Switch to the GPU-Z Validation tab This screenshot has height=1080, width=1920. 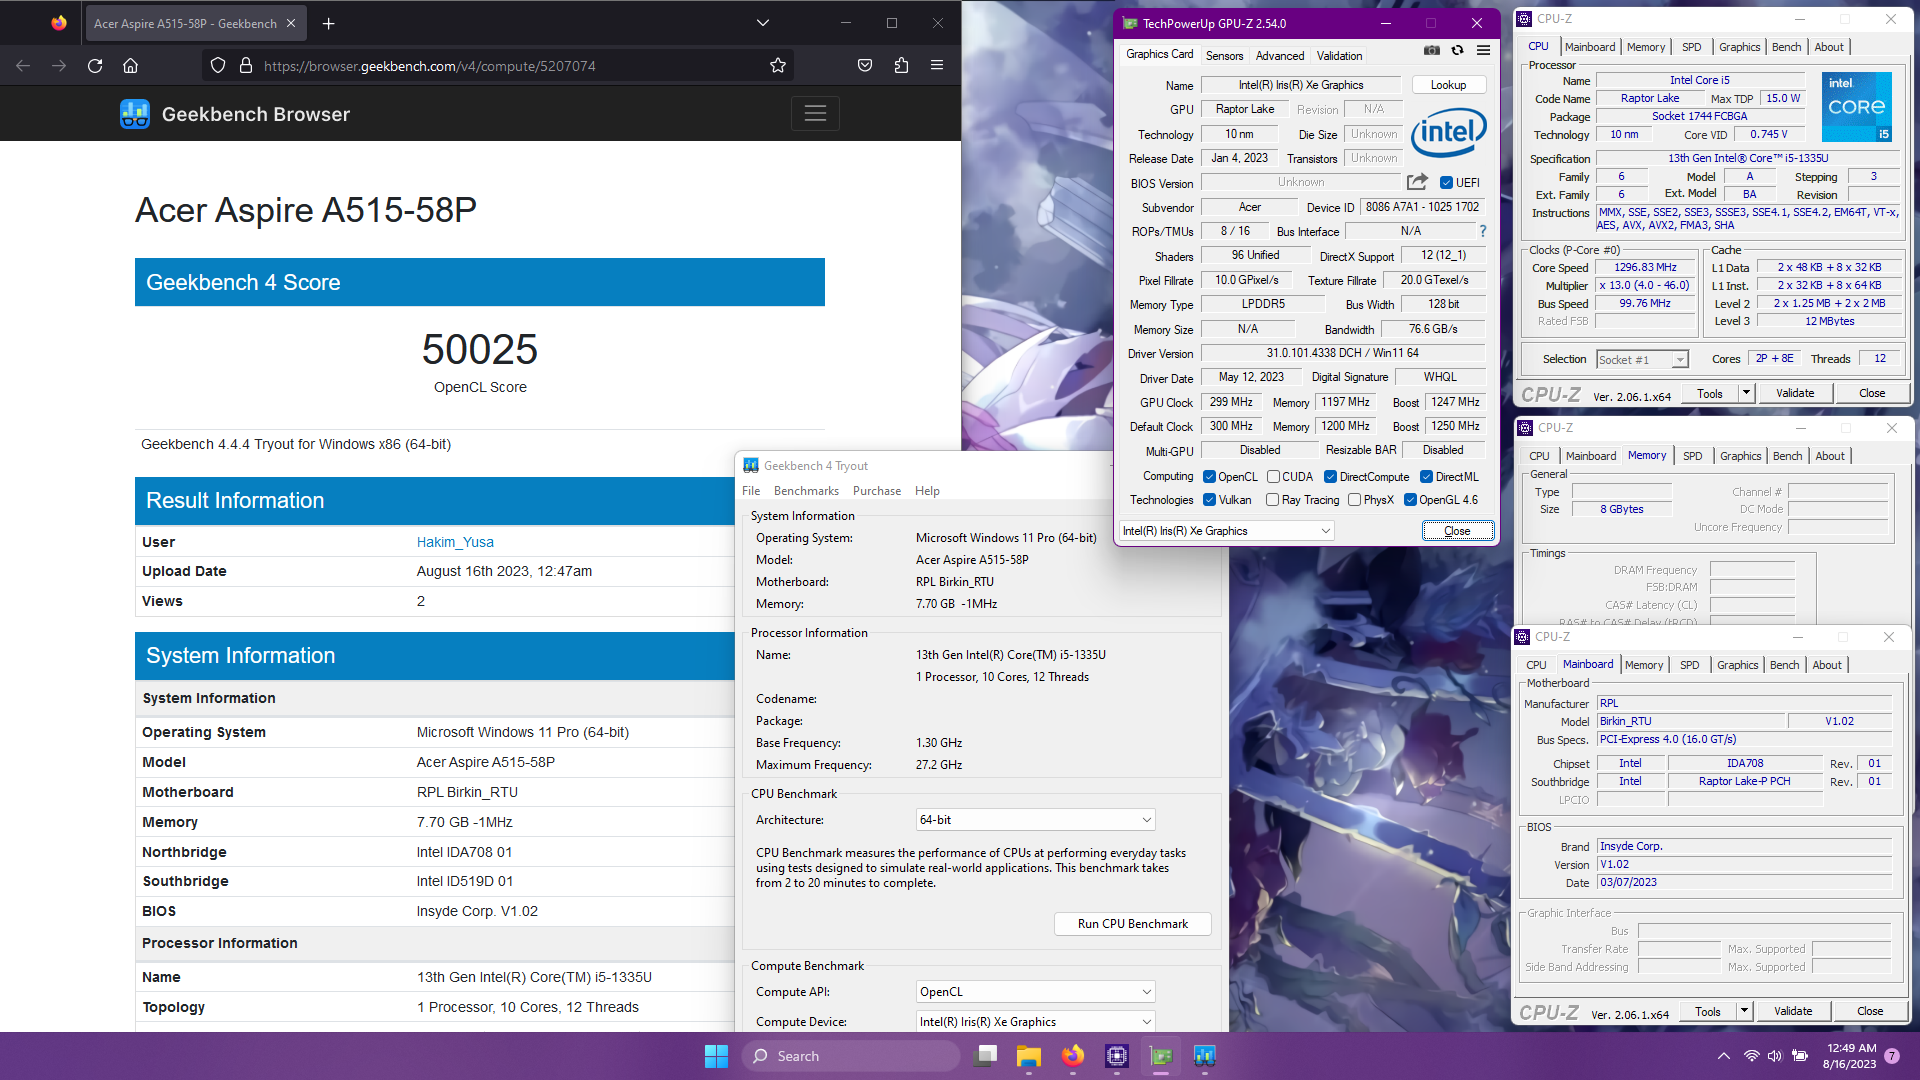1339,56
